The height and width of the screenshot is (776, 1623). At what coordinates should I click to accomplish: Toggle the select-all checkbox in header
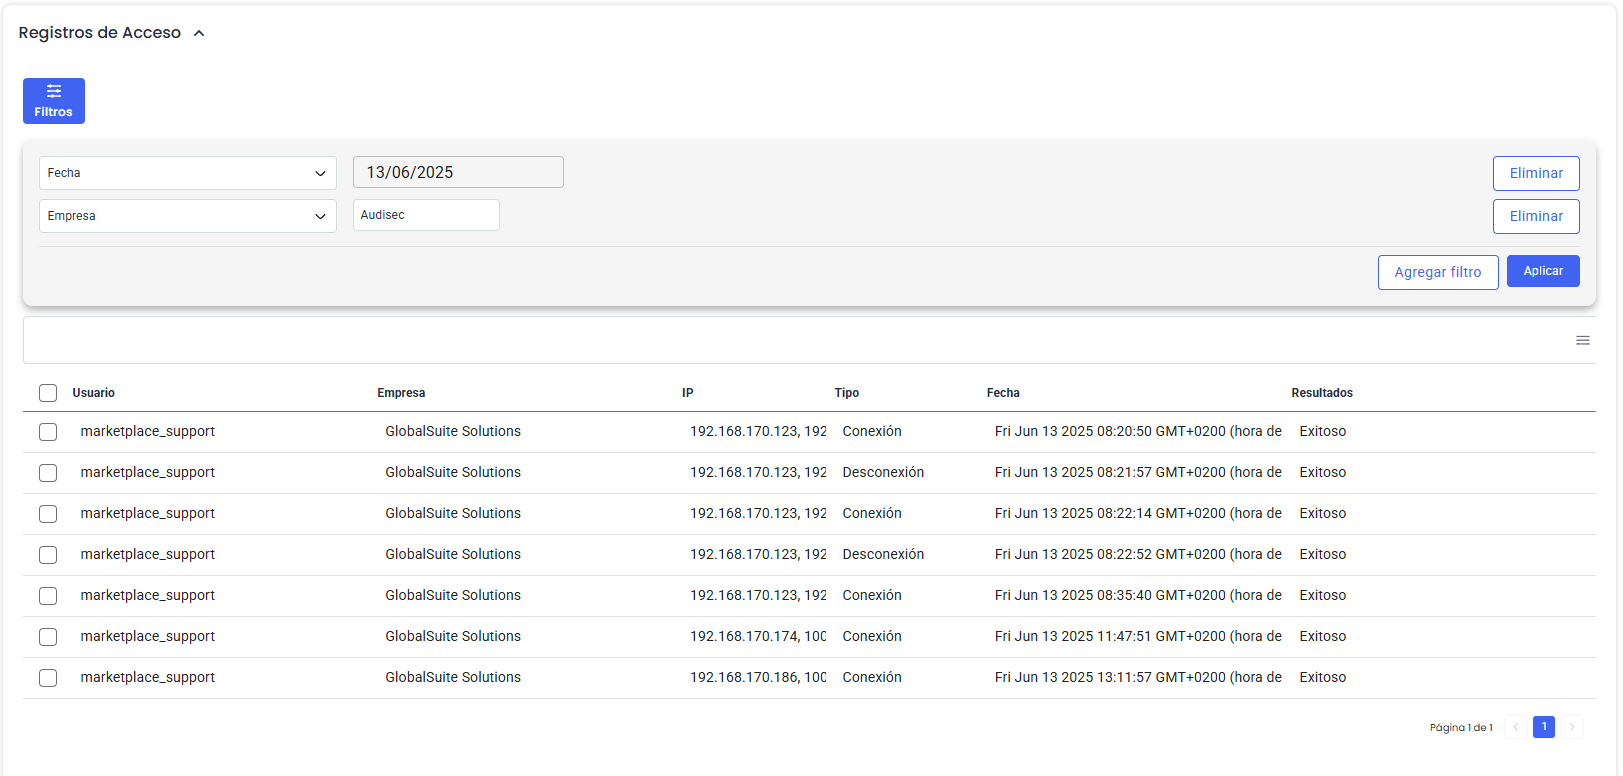[48, 393]
